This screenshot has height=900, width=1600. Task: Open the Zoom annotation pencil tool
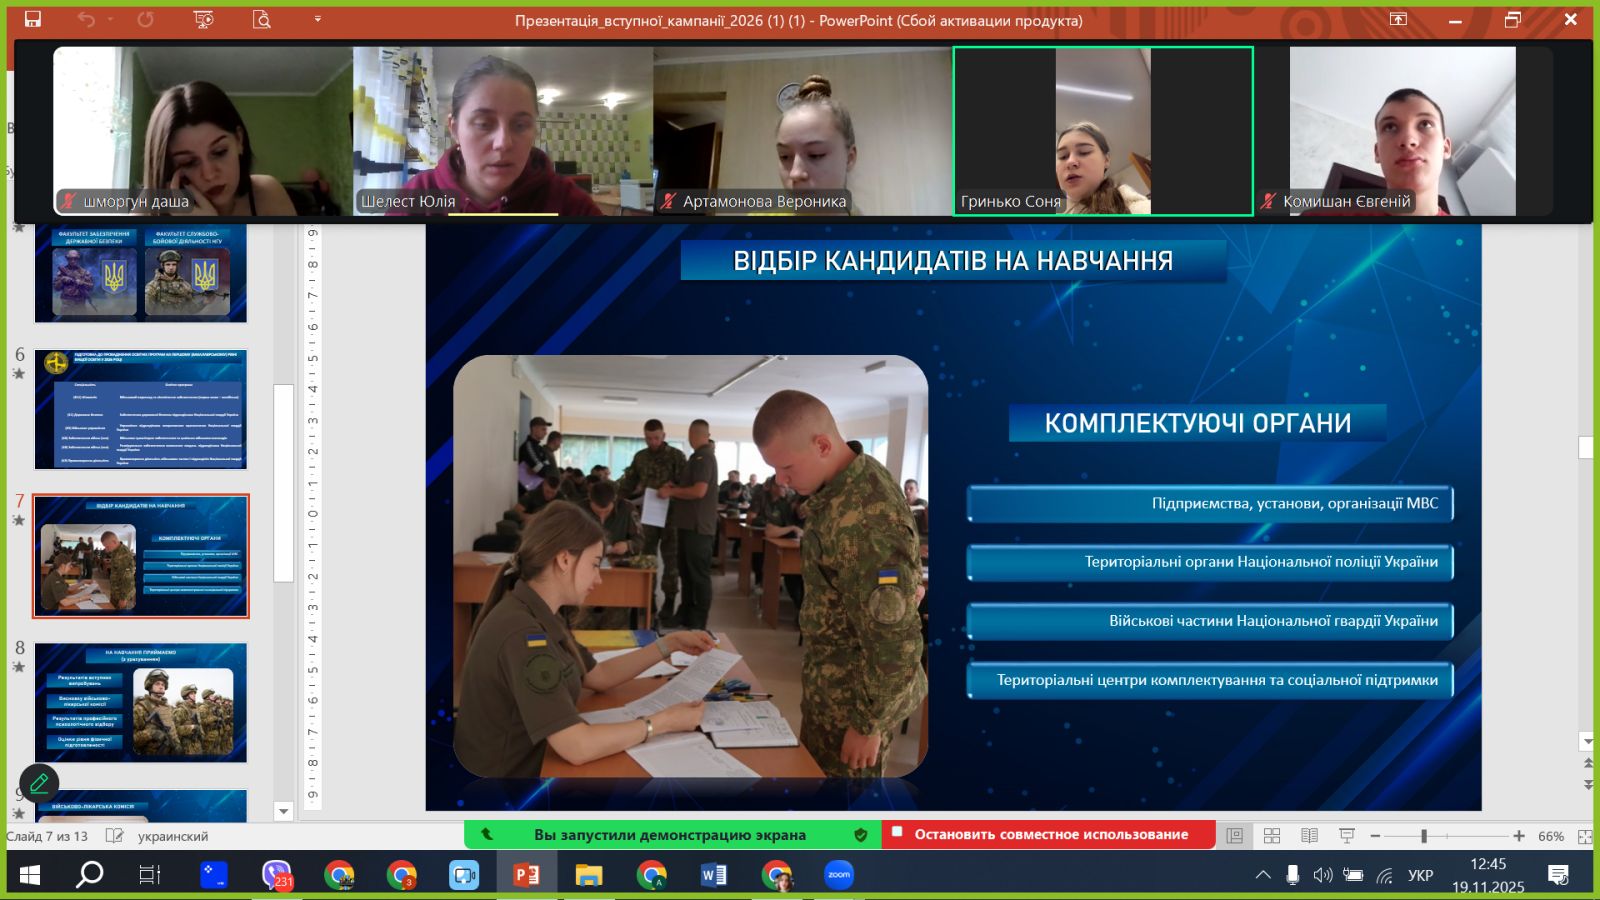[39, 783]
